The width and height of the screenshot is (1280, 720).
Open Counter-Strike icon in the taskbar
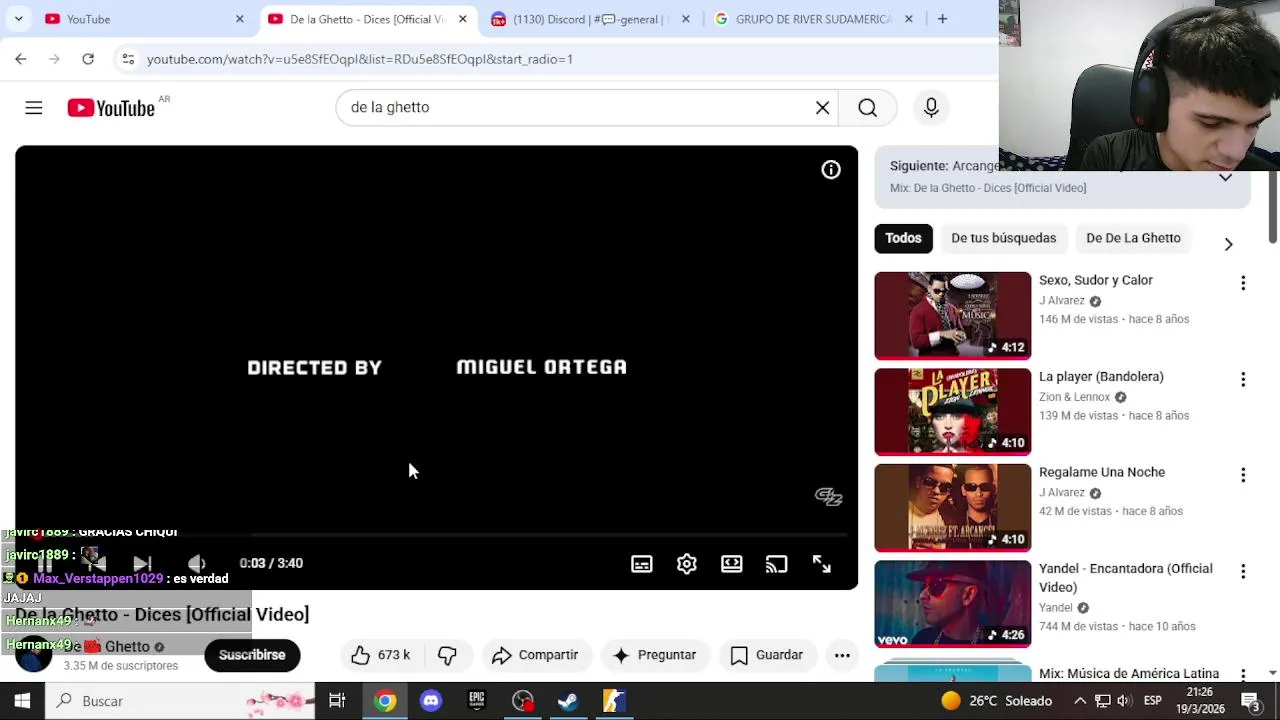click(x=614, y=701)
